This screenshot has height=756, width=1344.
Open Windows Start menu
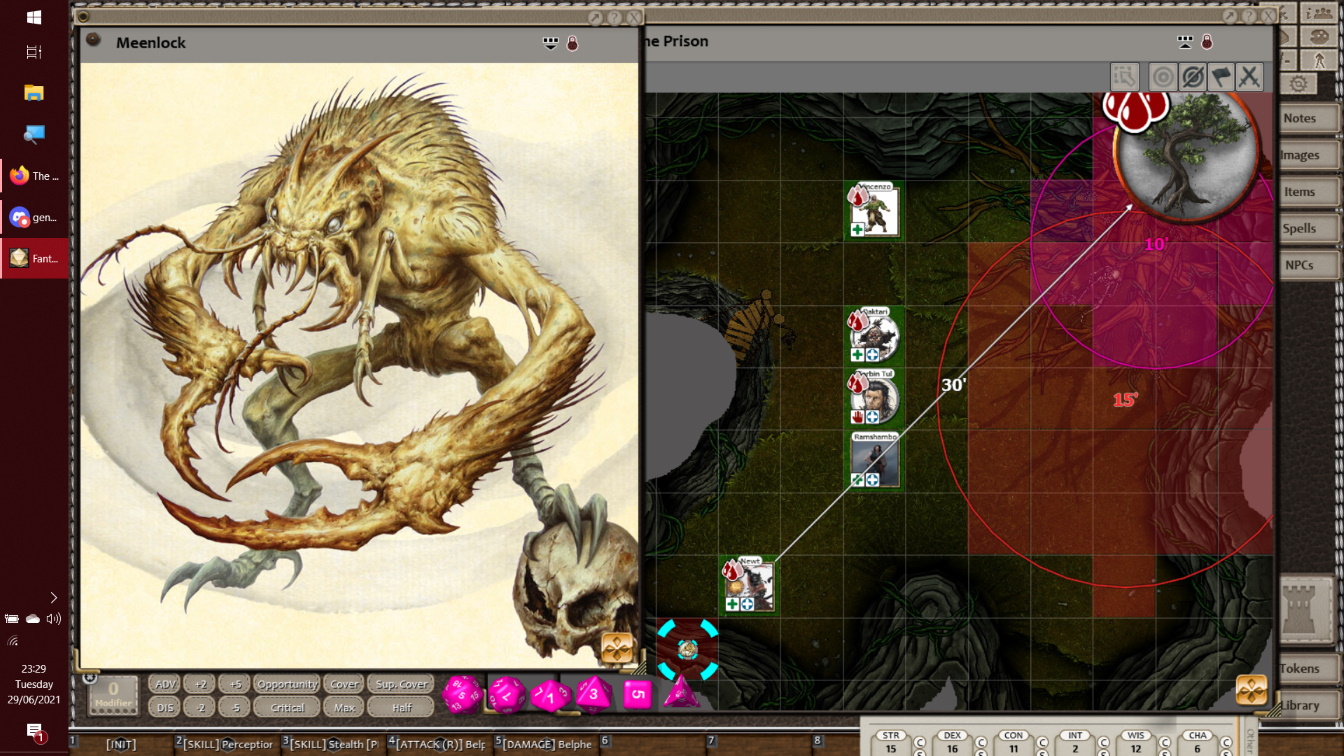pyautogui.click(x=34, y=18)
